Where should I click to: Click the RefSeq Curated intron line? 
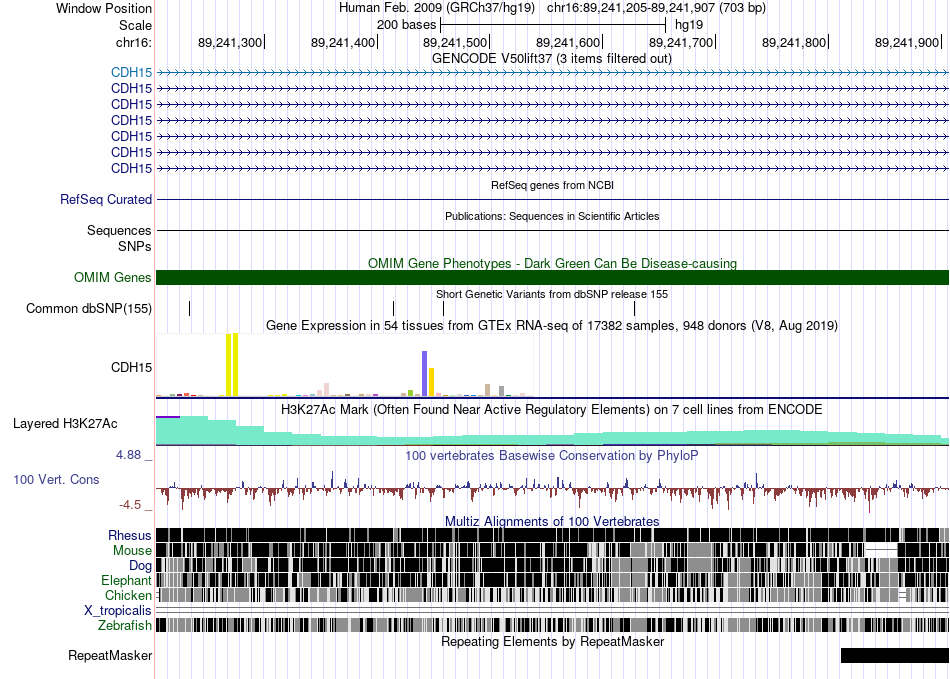click(552, 199)
